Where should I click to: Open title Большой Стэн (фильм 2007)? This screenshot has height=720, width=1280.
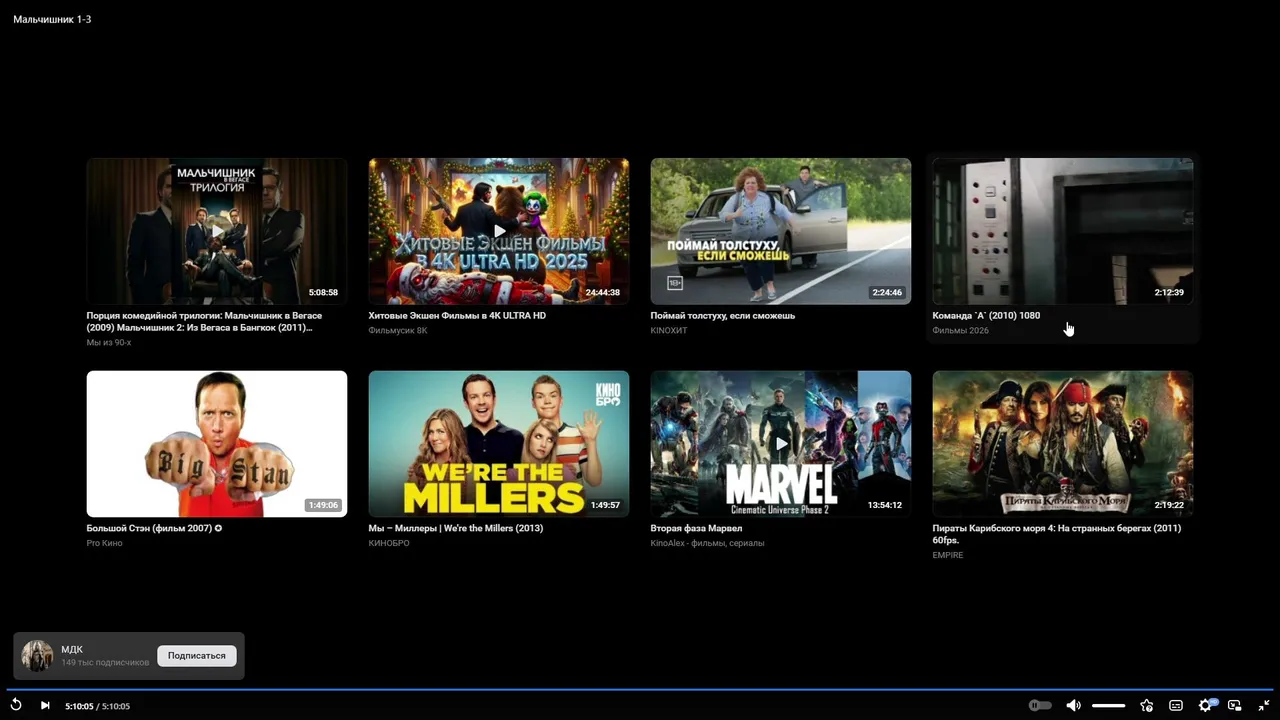[x=155, y=528]
